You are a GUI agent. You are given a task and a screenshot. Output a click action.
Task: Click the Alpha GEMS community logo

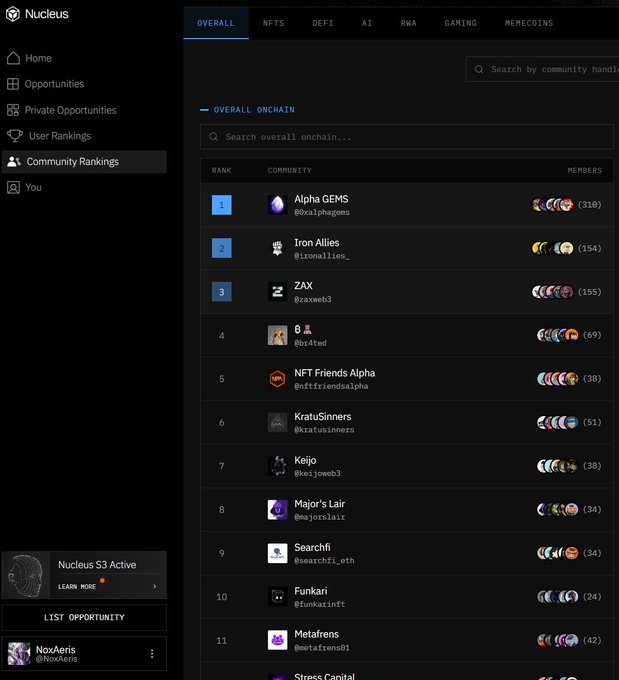(278, 205)
